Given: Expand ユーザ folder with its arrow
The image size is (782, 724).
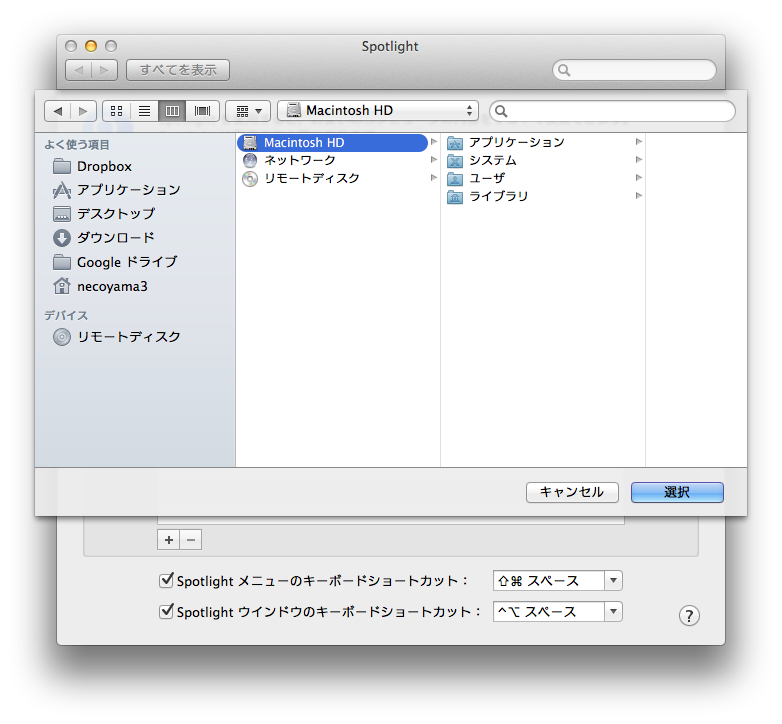Looking at the screenshot, I should [639, 178].
